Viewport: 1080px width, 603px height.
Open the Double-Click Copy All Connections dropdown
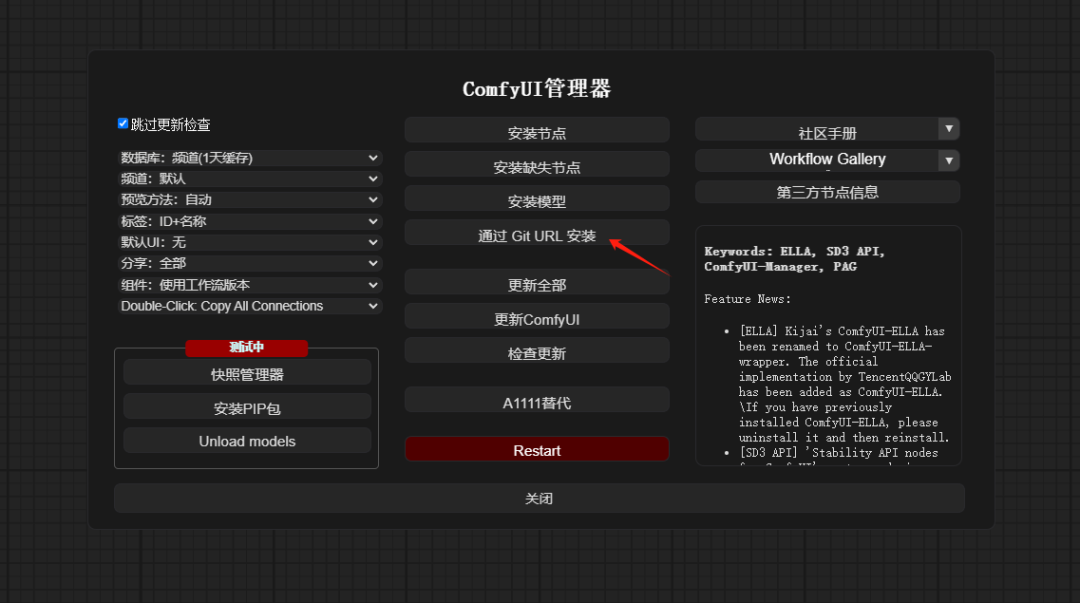[248, 306]
